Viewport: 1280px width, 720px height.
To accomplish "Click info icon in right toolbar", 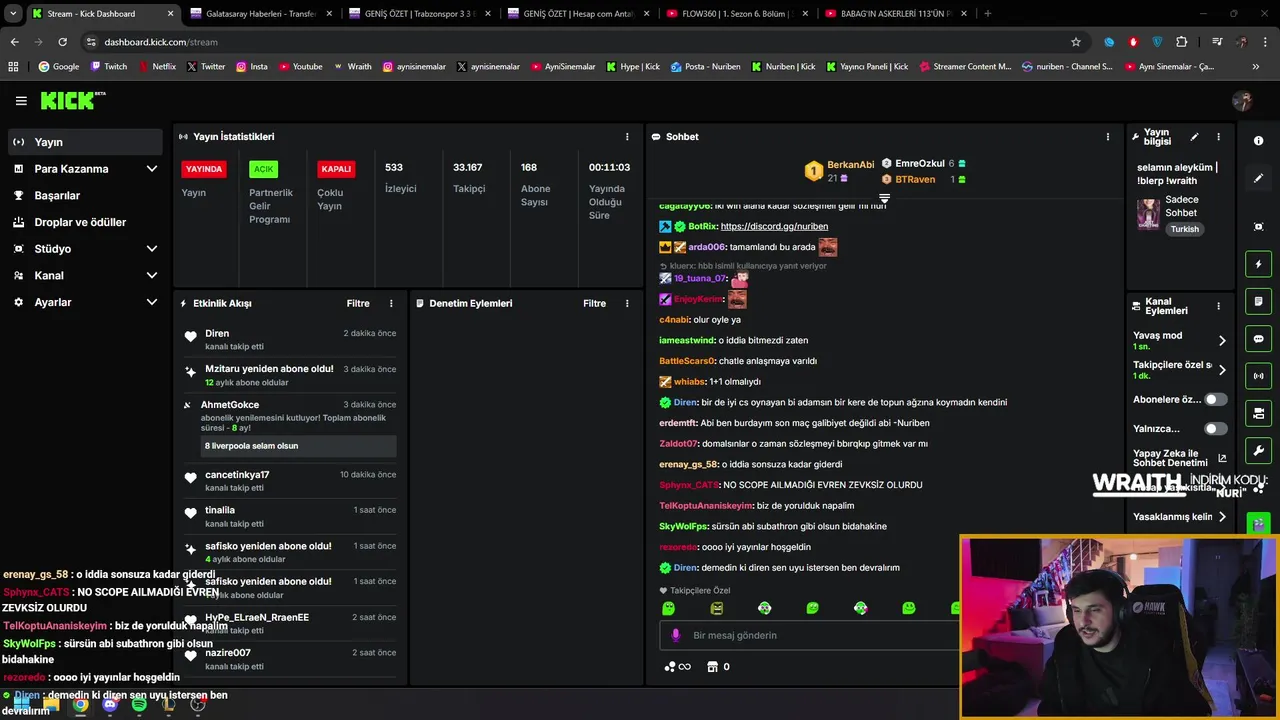I will [1258, 141].
